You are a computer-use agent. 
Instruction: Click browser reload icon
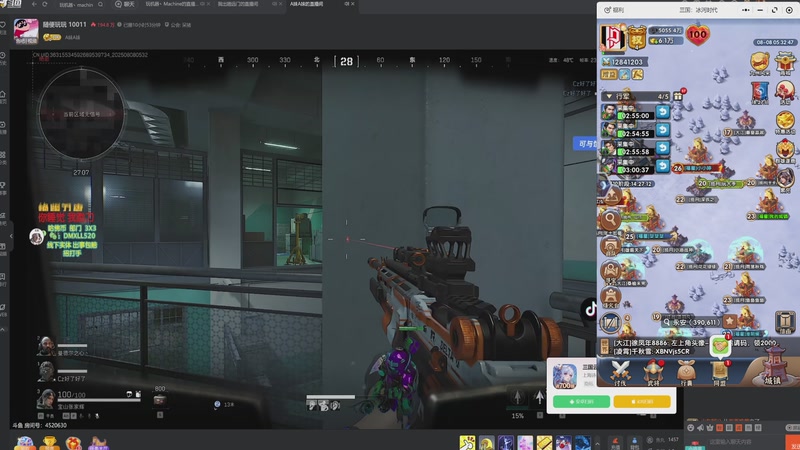point(45,4)
